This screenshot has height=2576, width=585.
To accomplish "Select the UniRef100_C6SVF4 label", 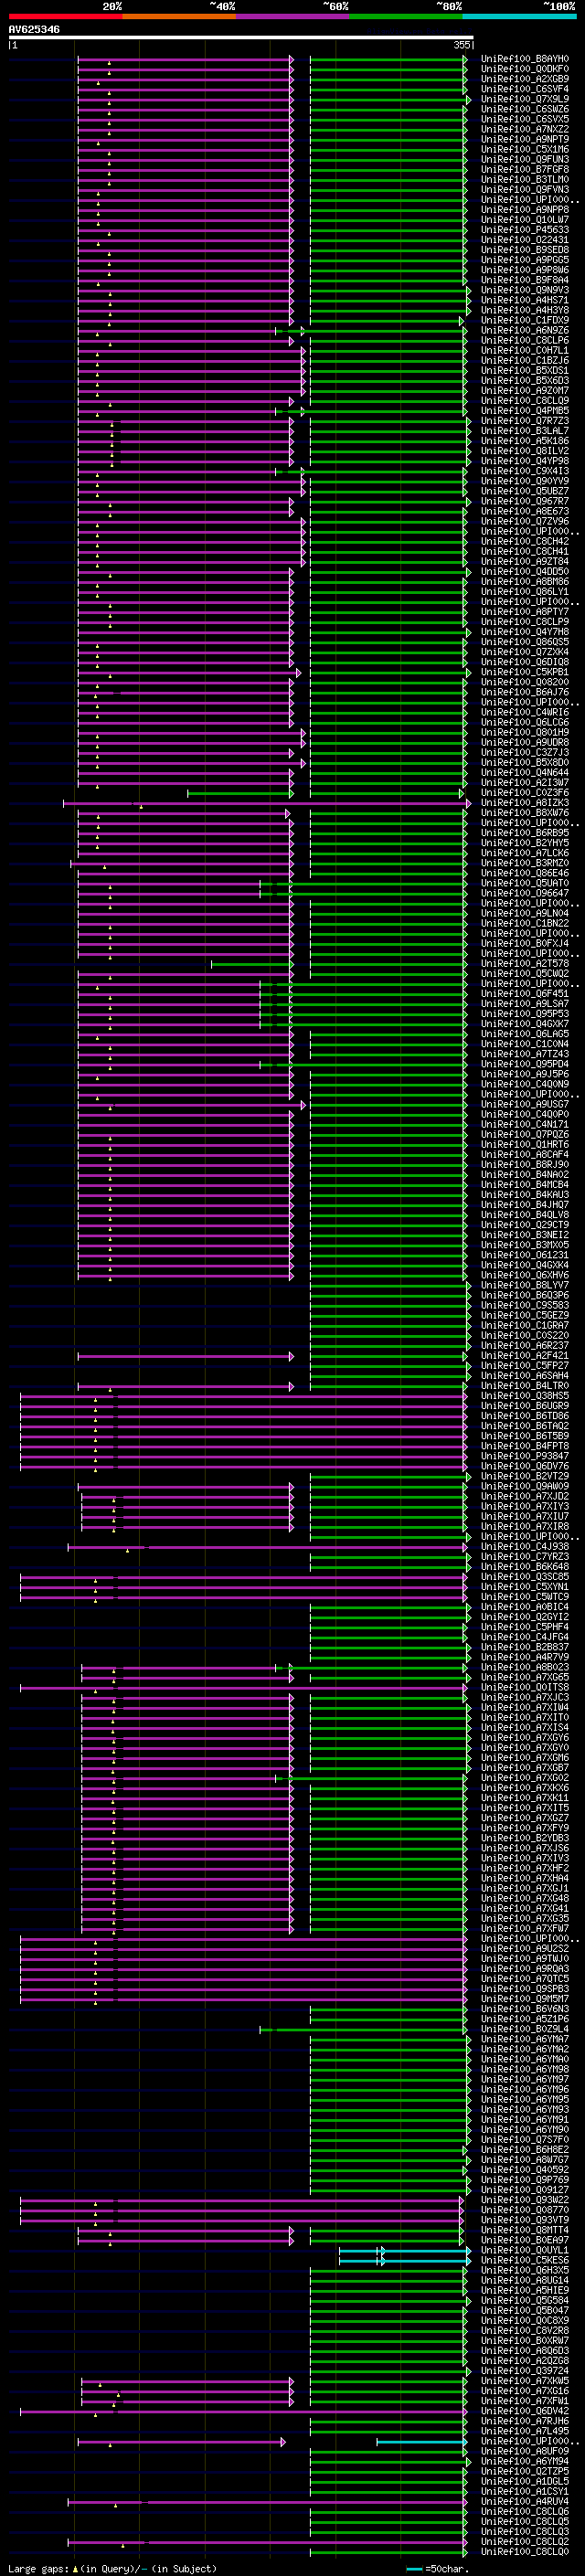I will pyautogui.click(x=525, y=89).
